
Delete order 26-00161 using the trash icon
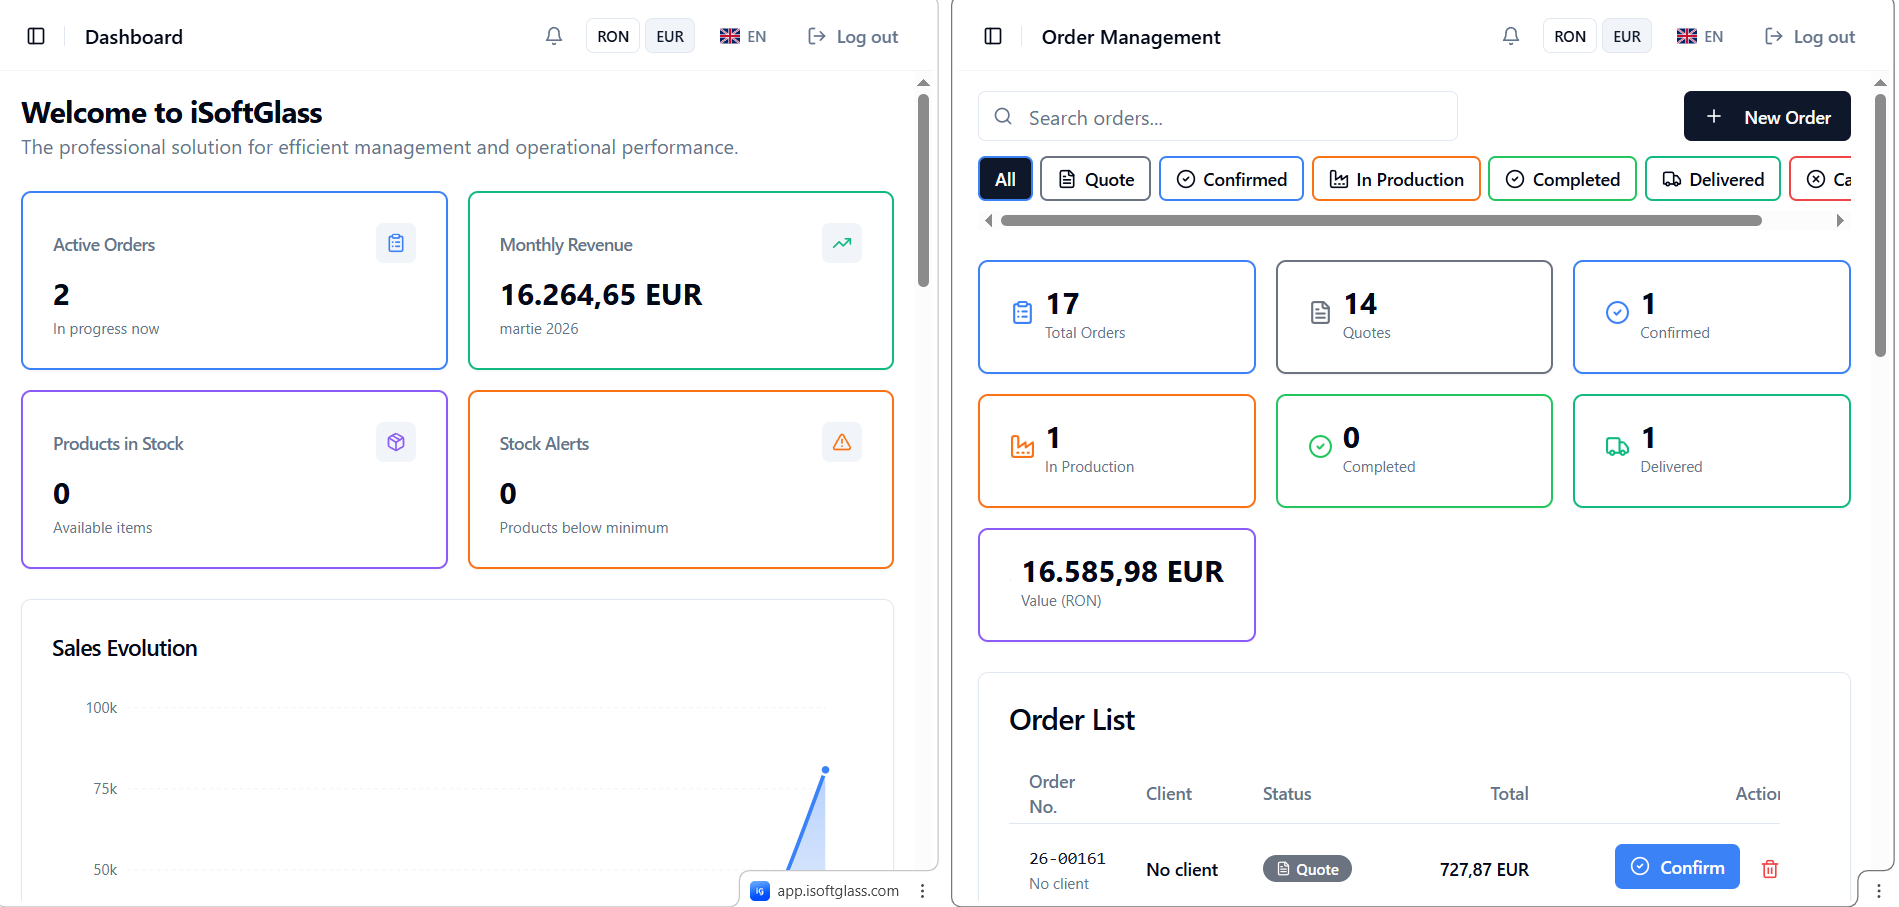coord(1769,869)
